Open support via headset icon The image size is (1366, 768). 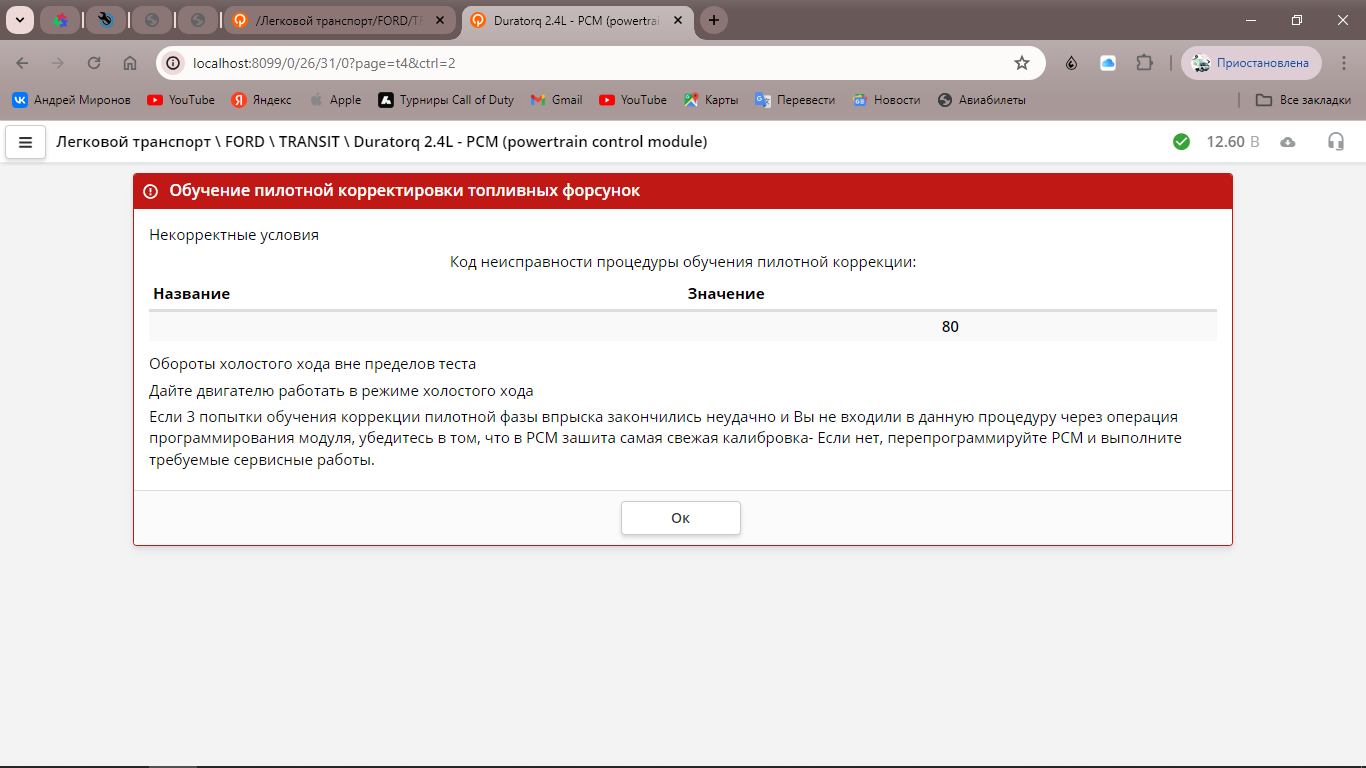coord(1335,142)
